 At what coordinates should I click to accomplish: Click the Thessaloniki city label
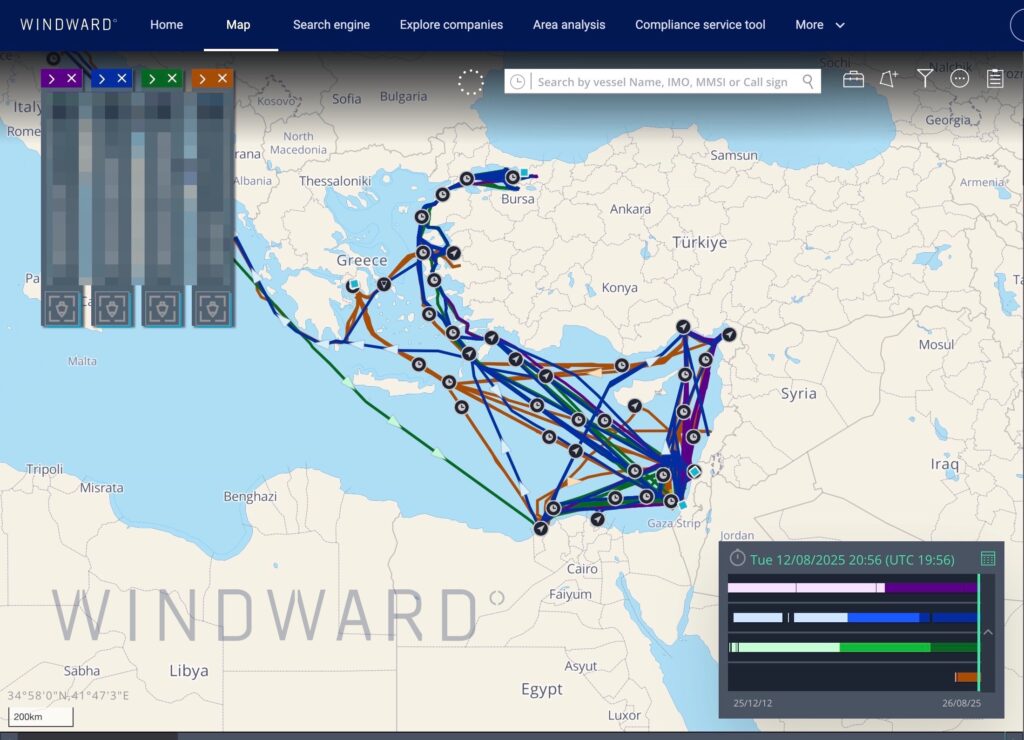pos(335,181)
